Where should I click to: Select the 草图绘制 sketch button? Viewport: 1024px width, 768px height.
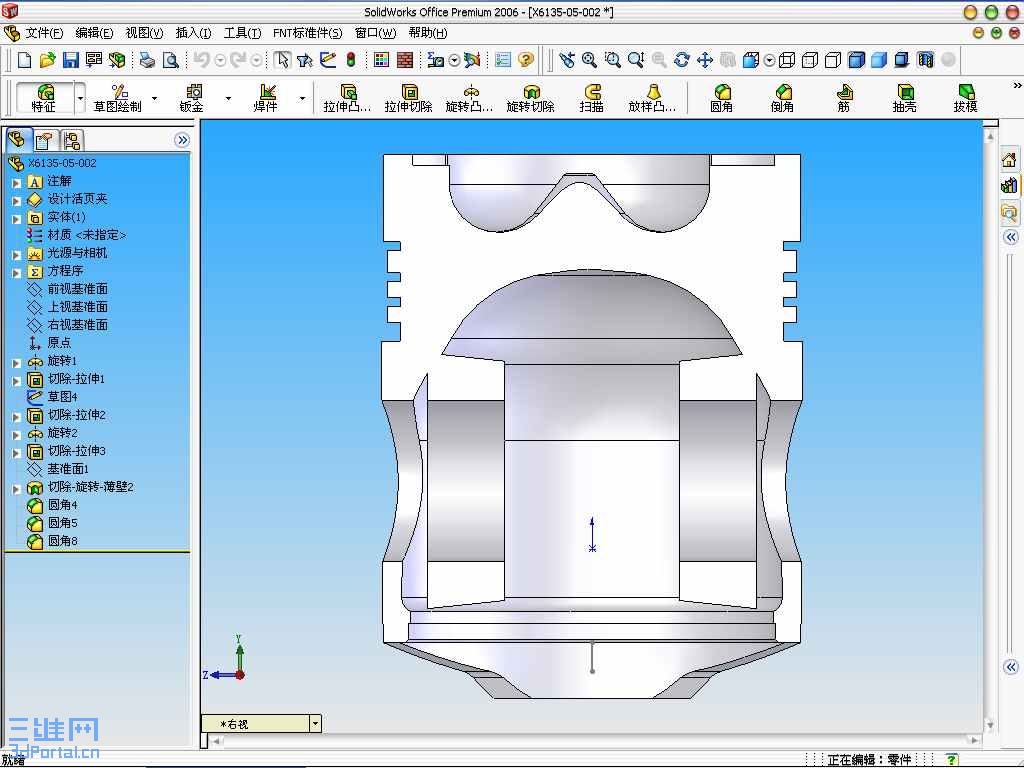pos(118,98)
